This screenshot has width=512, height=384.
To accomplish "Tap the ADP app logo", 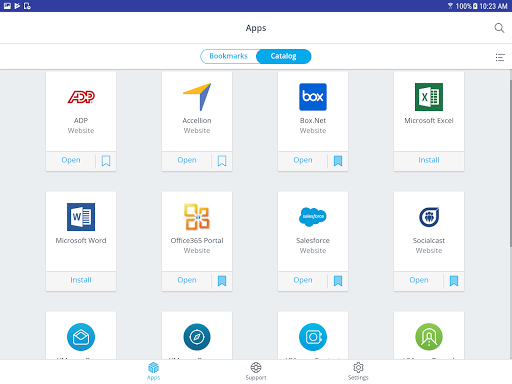I will click(81, 97).
